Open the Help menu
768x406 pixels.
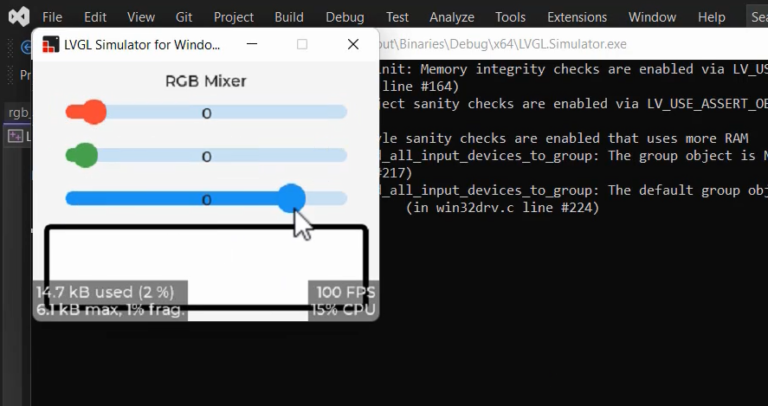tap(711, 18)
